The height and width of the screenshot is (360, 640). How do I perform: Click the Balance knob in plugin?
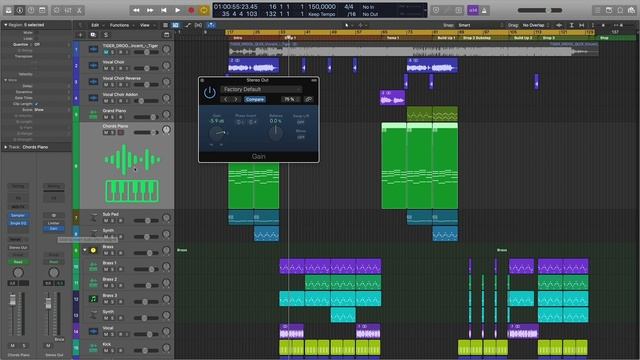coord(276,133)
